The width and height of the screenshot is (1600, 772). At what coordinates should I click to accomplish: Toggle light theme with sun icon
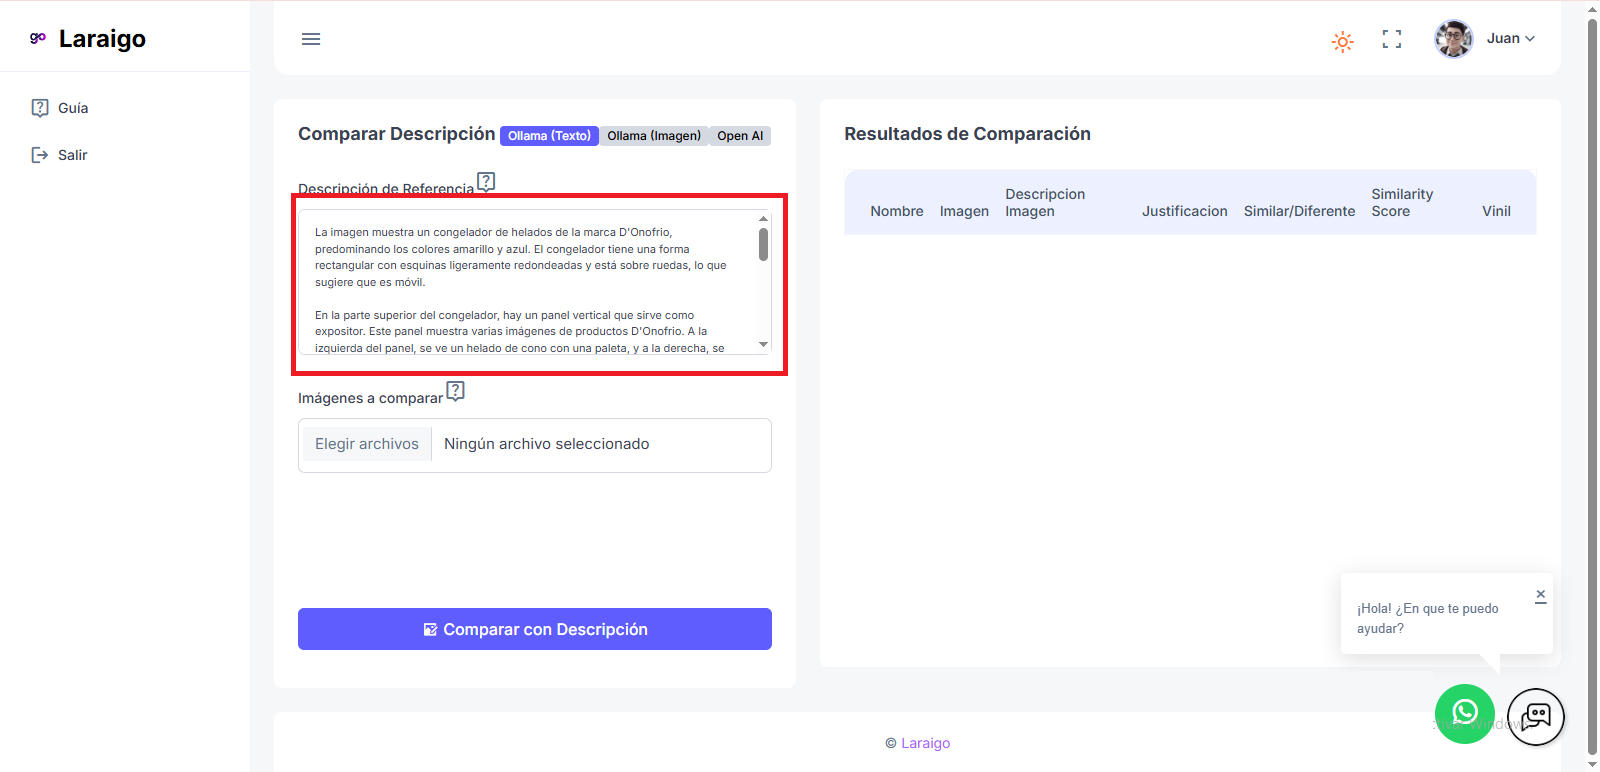pyautogui.click(x=1342, y=41)
